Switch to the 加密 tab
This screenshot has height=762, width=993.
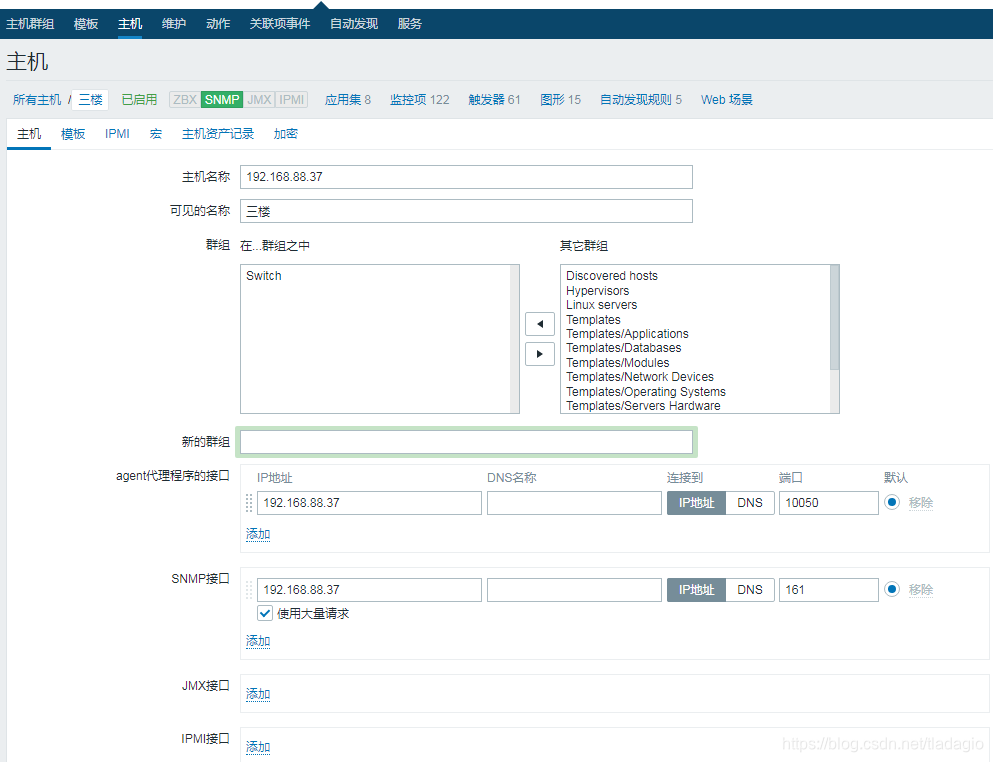[x=286, y=134]
